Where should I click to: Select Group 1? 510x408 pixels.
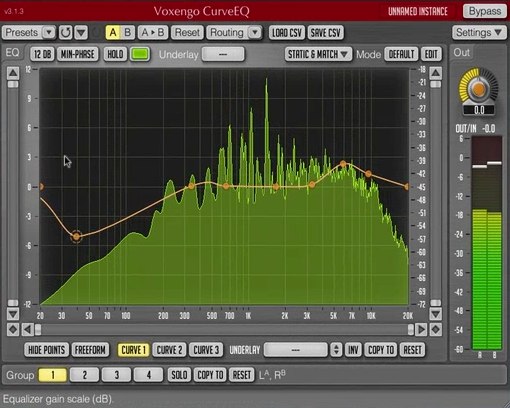point(53,375)
